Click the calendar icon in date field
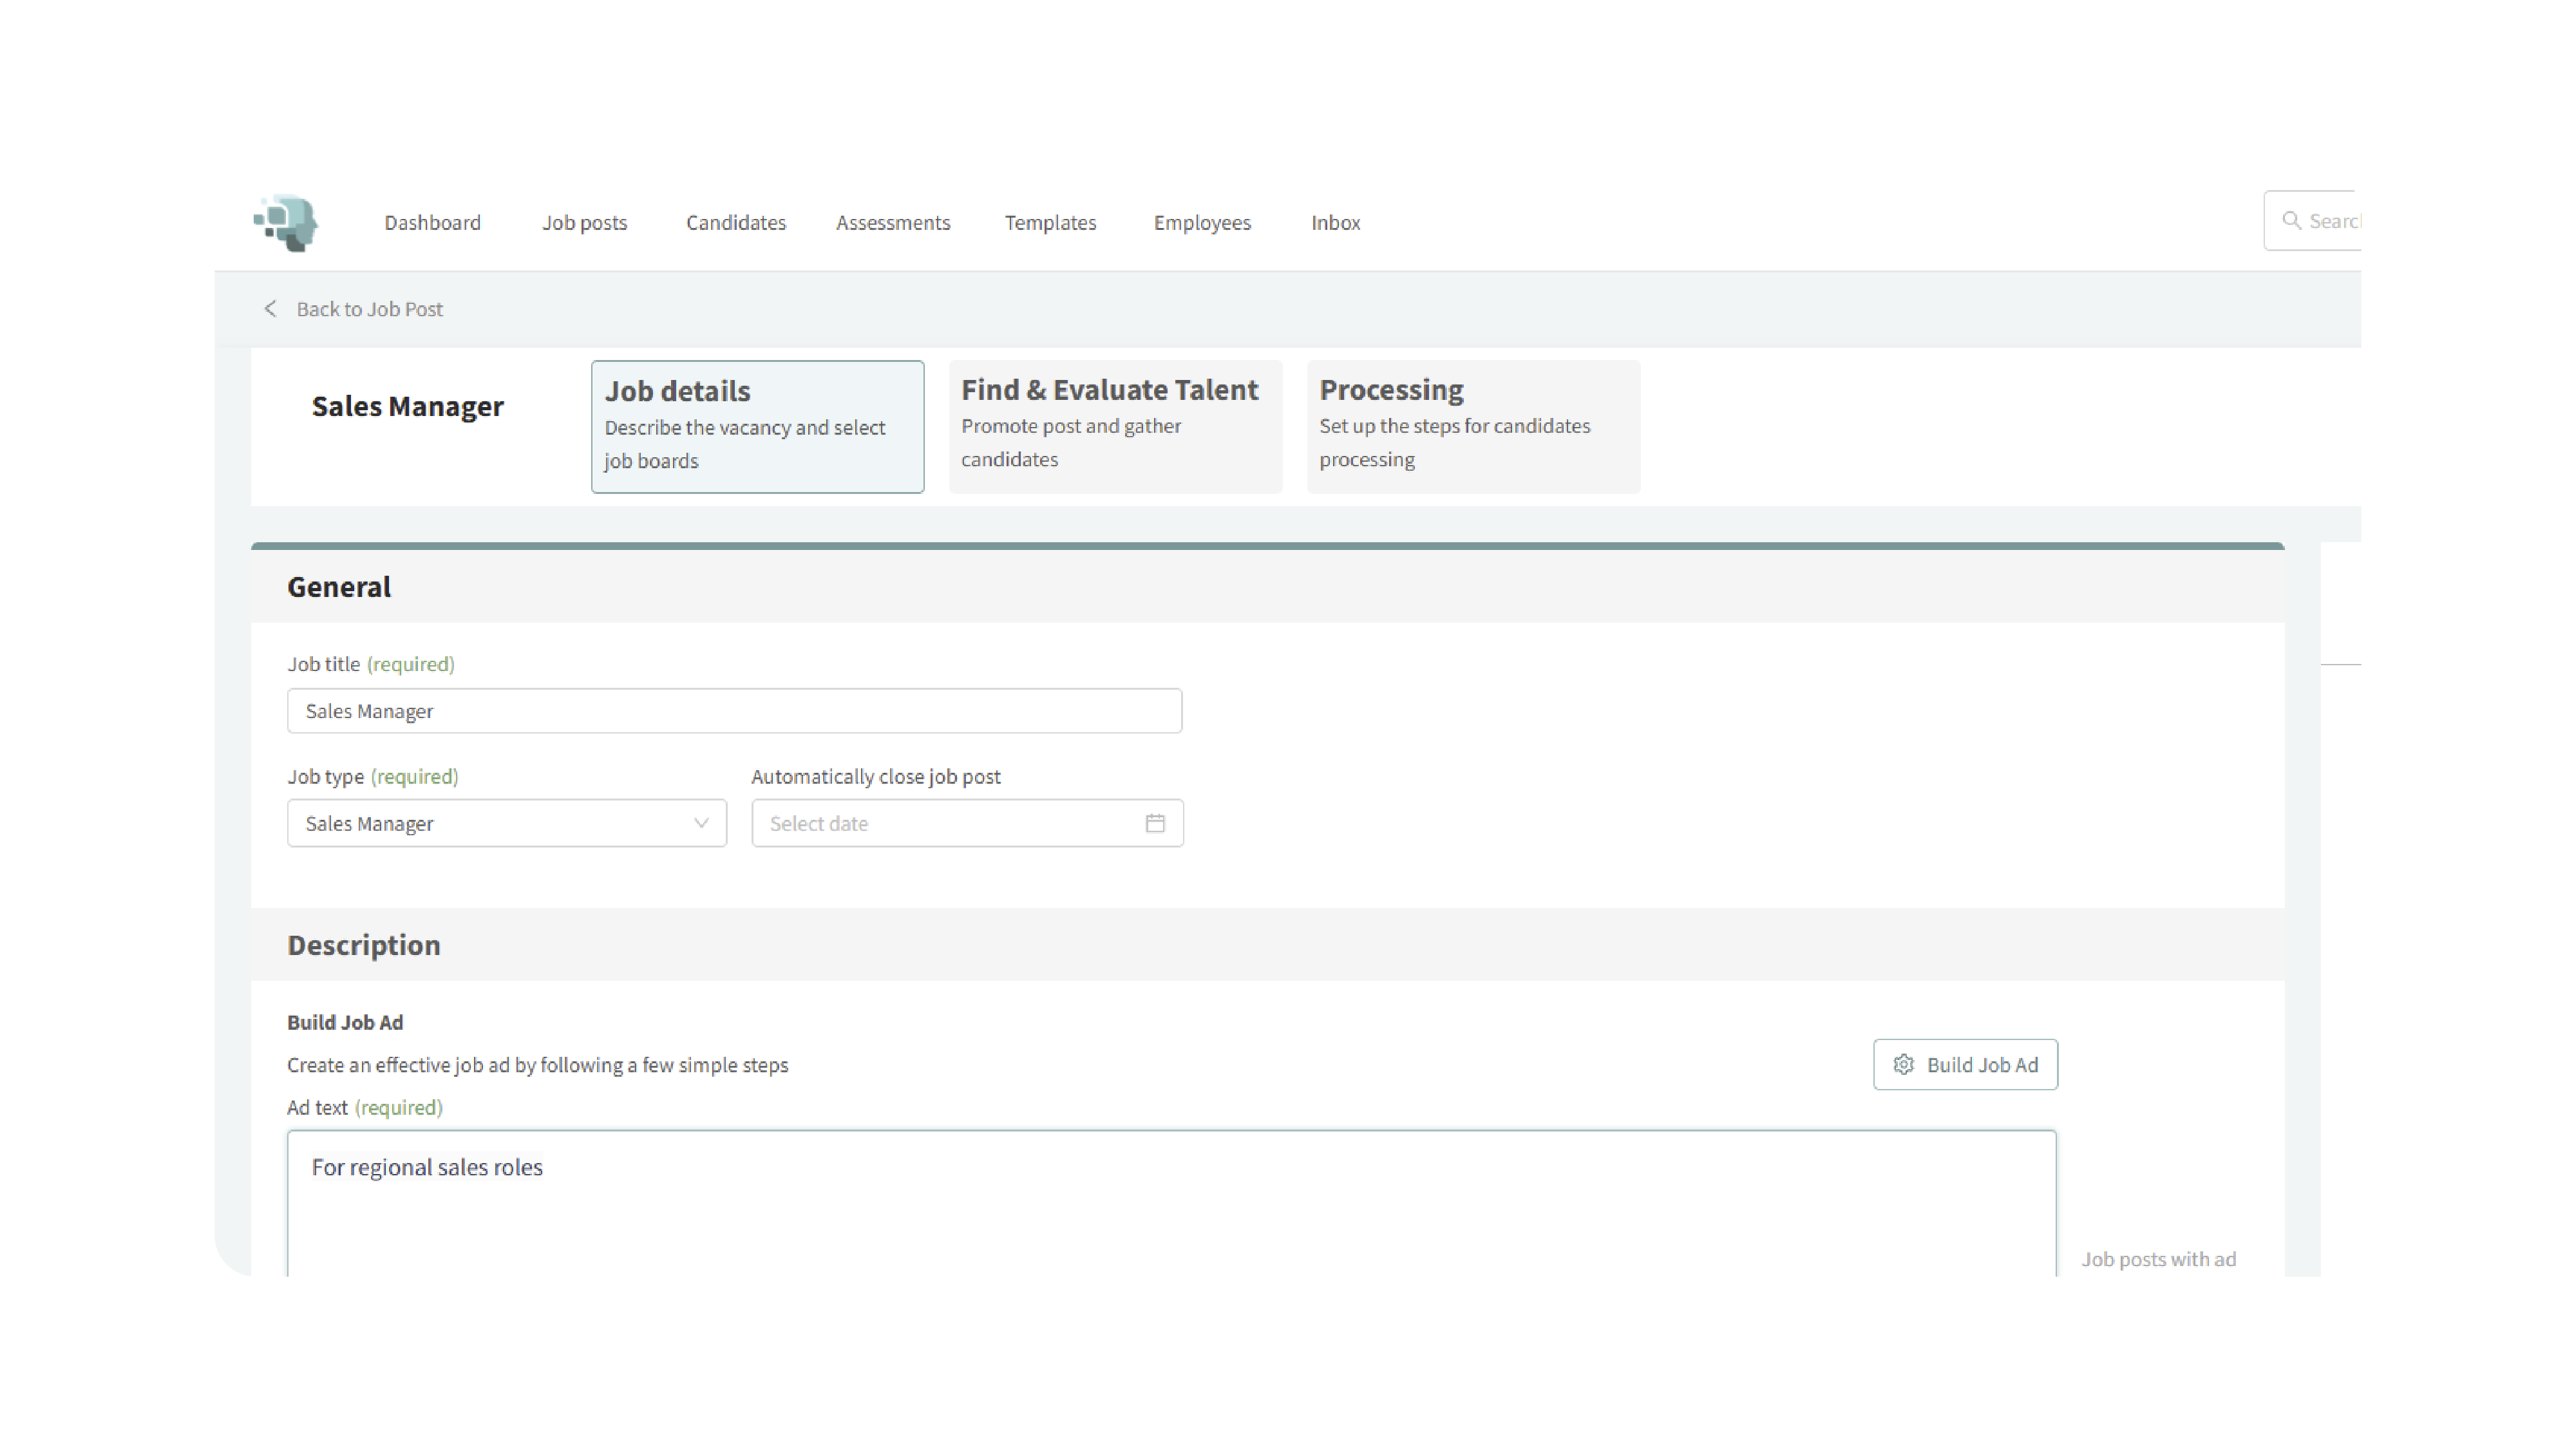The width and height of the screenshot is (2576, 1449). (1155, 823)
